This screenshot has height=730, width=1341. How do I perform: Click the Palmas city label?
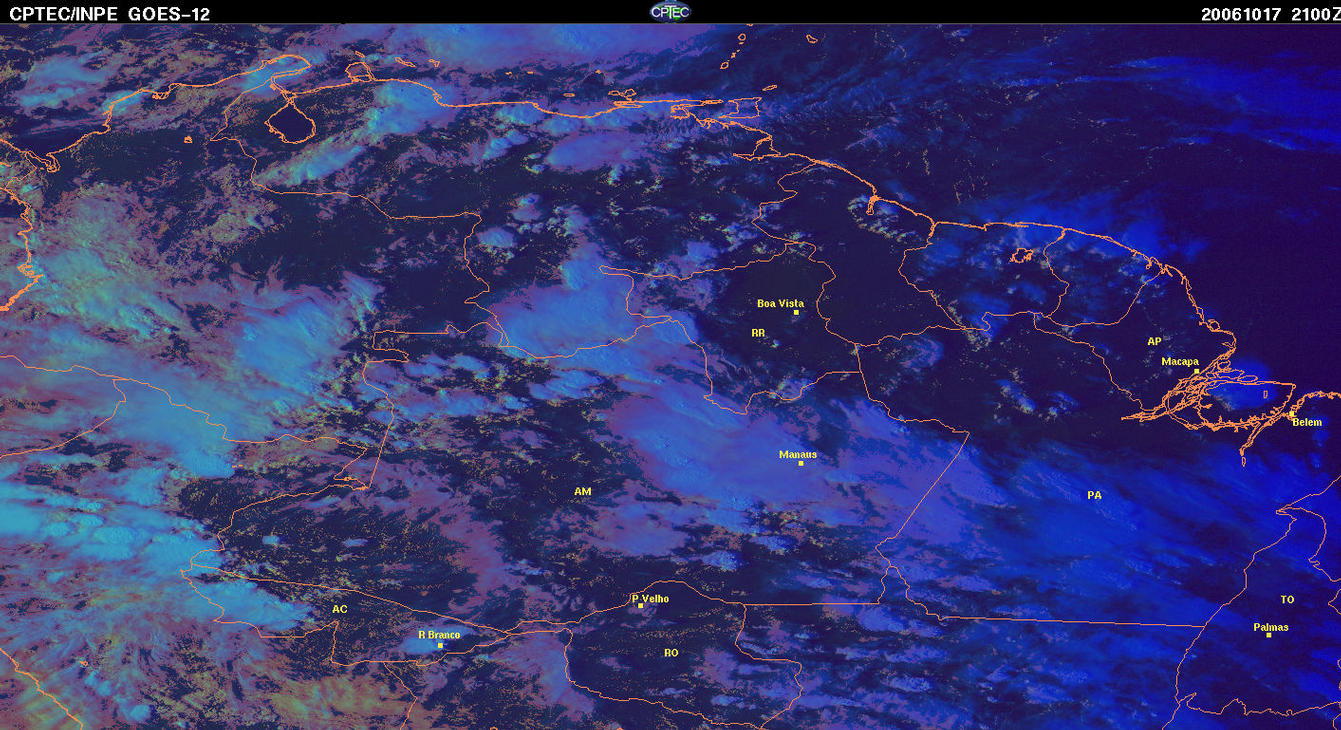(1271, 627)
